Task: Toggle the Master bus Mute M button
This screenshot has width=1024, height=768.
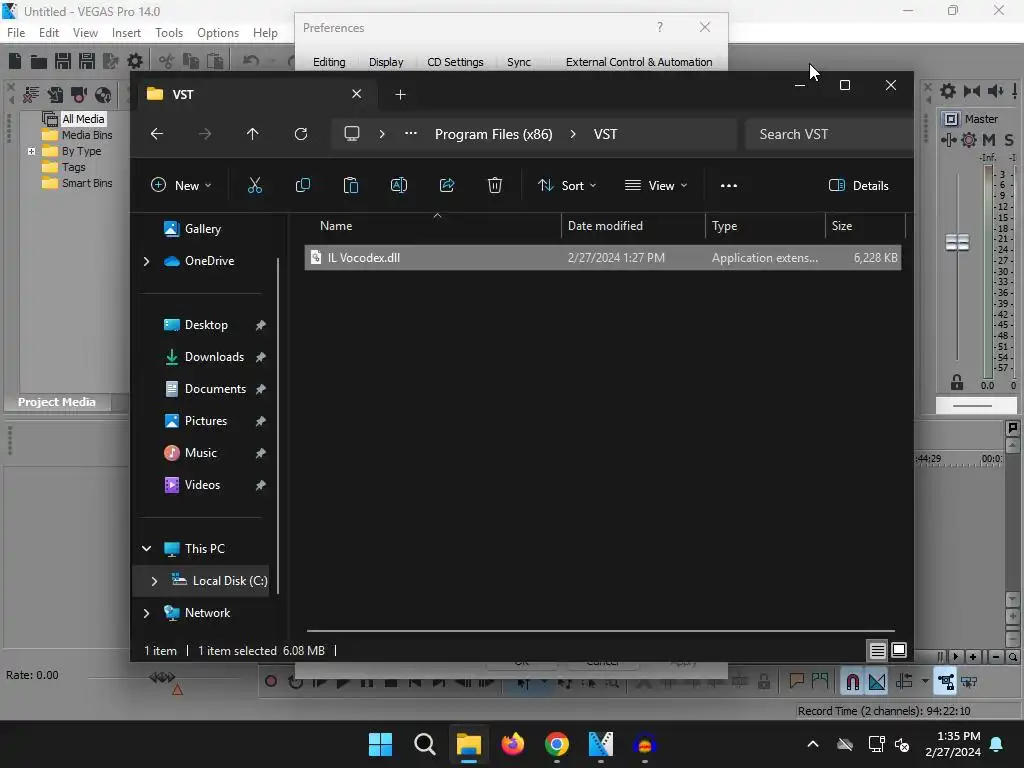Action: coord(989,139)
